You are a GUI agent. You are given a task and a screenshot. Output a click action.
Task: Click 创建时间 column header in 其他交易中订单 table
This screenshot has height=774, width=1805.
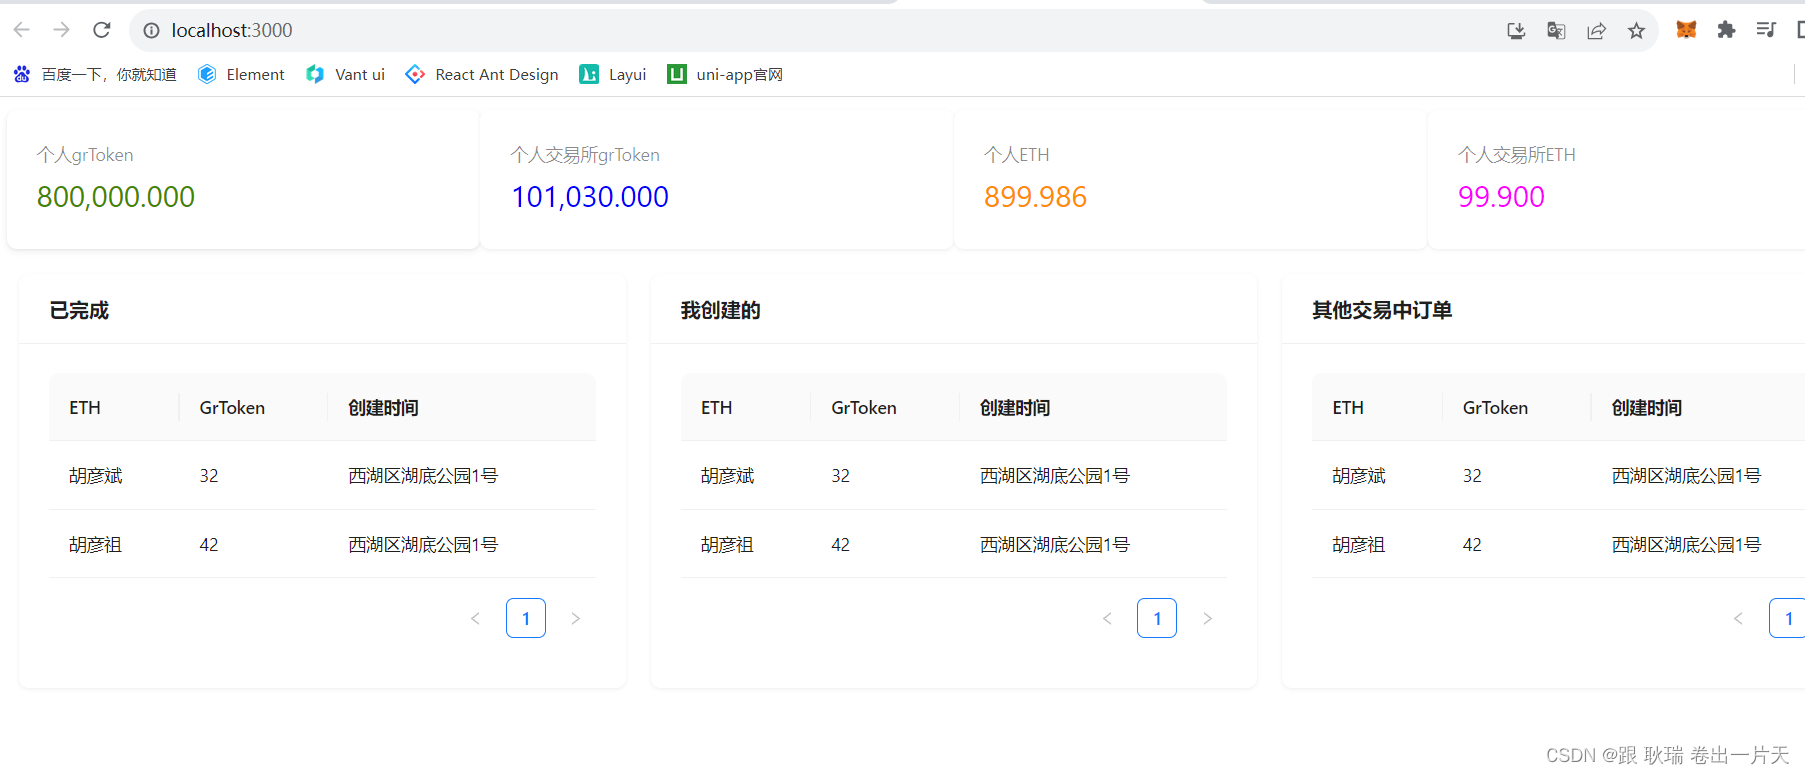1647,408
